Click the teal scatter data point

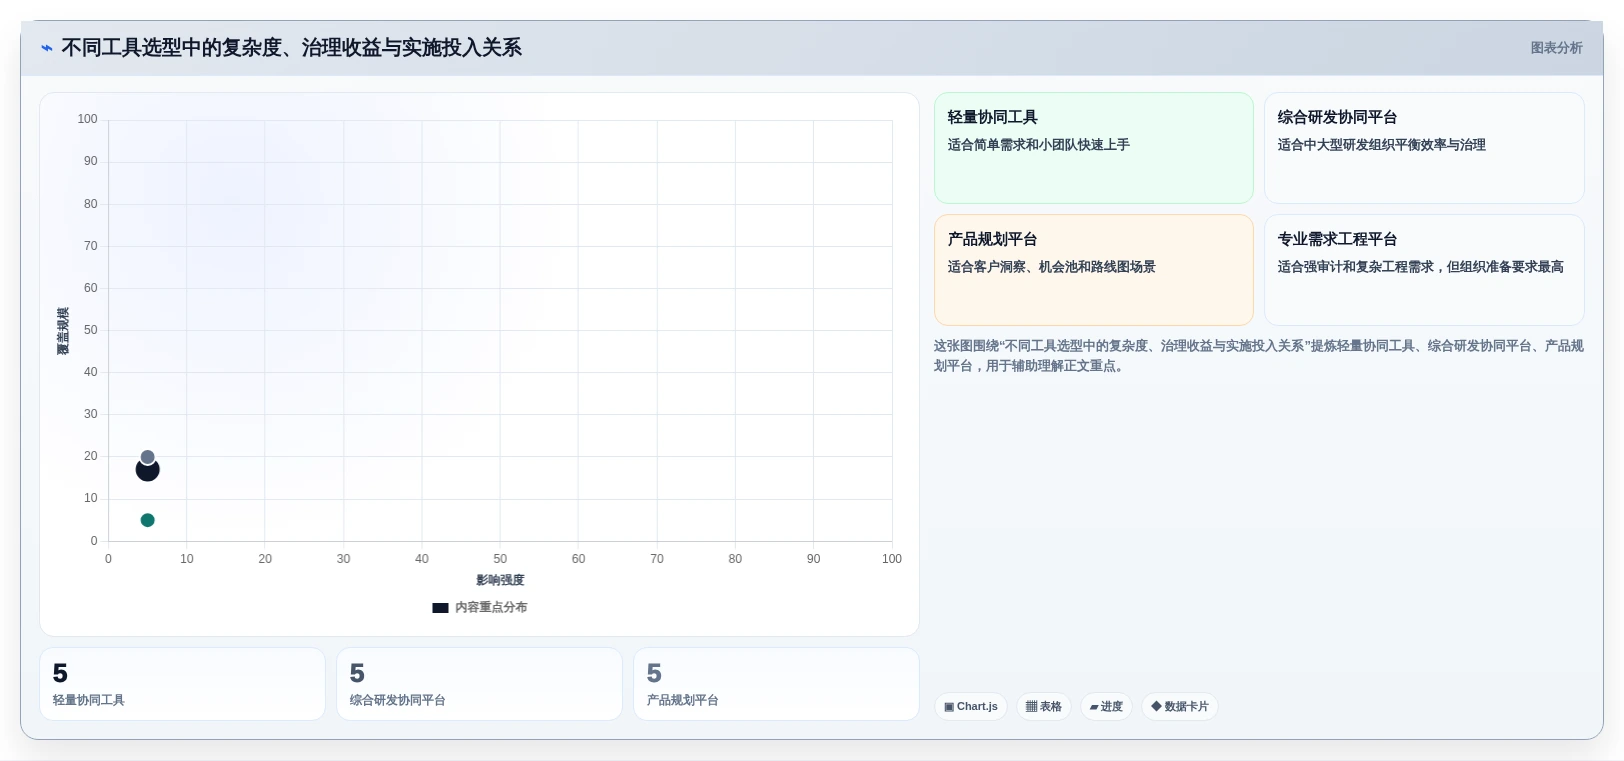pos(147,520)
